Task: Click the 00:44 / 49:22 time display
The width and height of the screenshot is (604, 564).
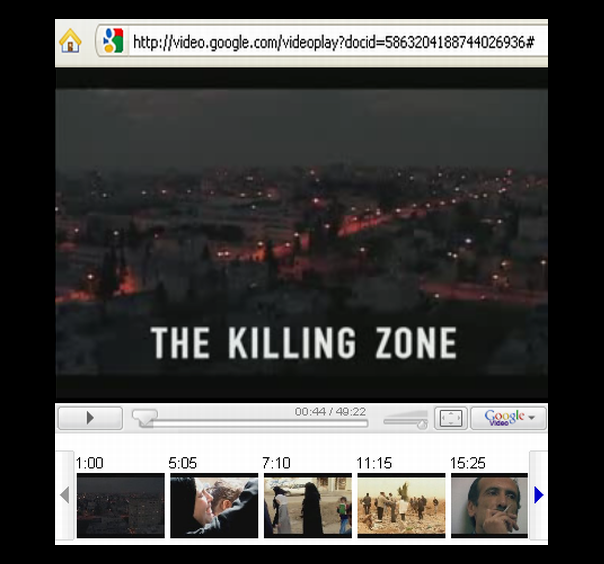Action: click(x=330, y=412)
